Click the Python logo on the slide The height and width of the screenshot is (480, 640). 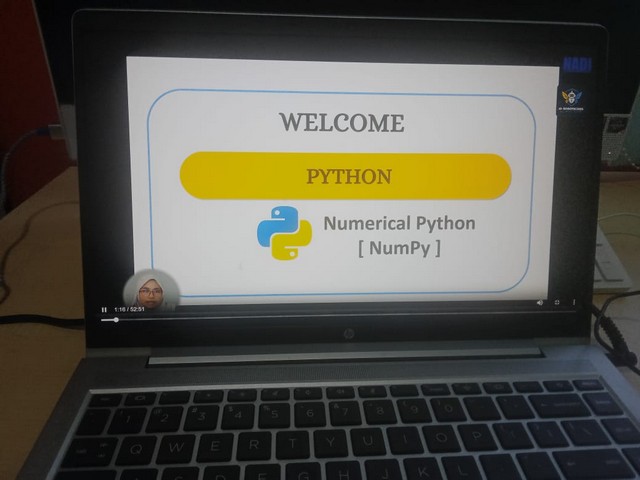tap(284, 233)
